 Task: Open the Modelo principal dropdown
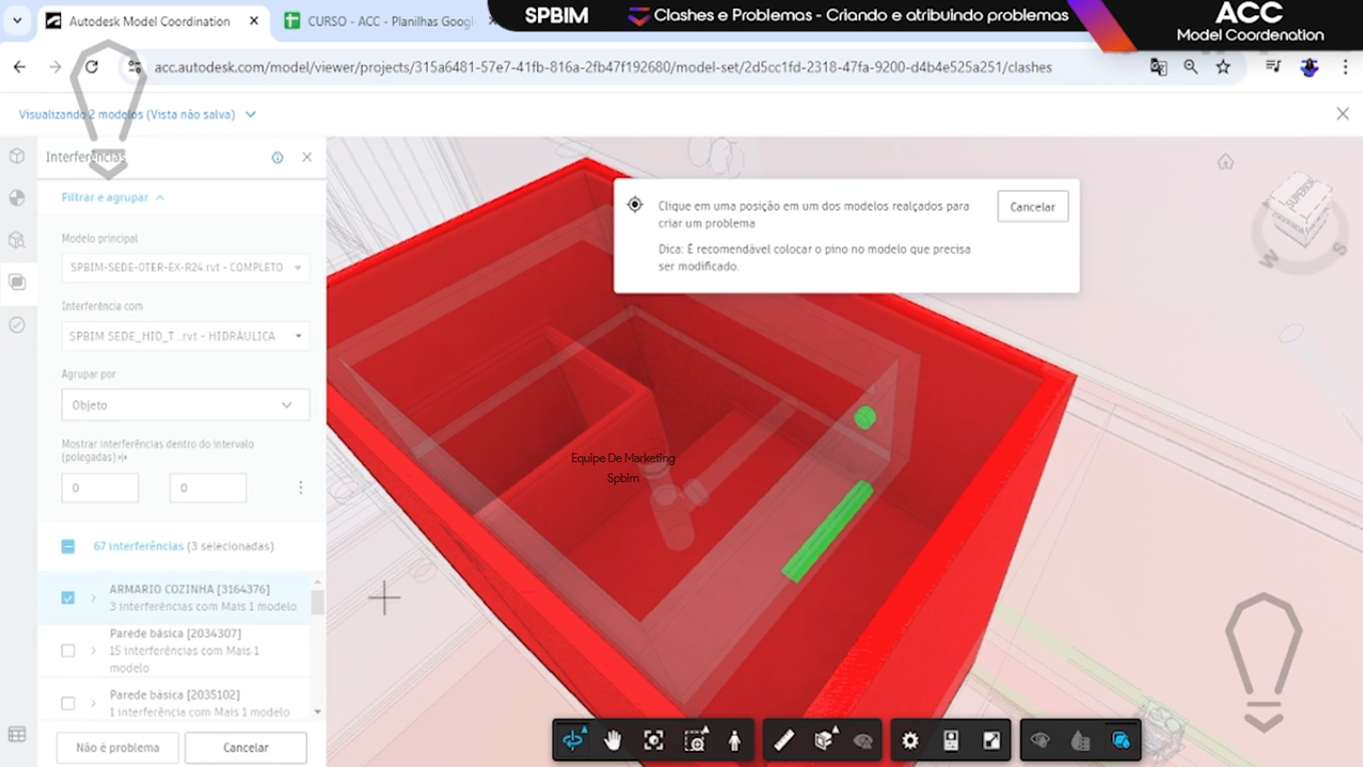click(186, 268)
